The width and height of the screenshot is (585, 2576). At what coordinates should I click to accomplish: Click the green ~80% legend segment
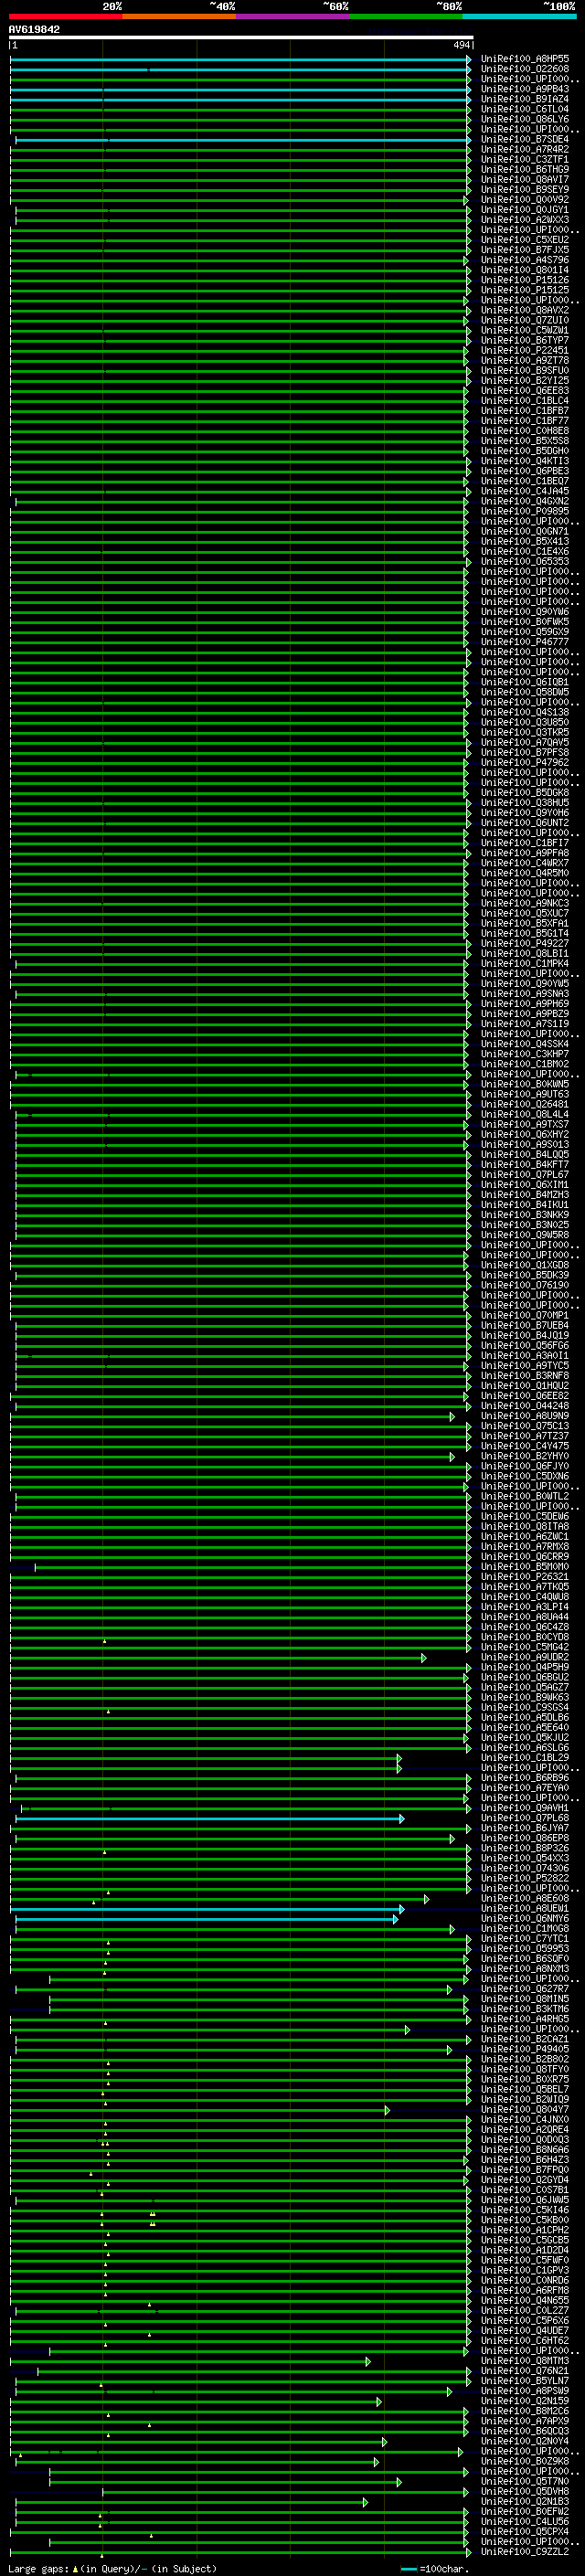(x=406, y=16)
